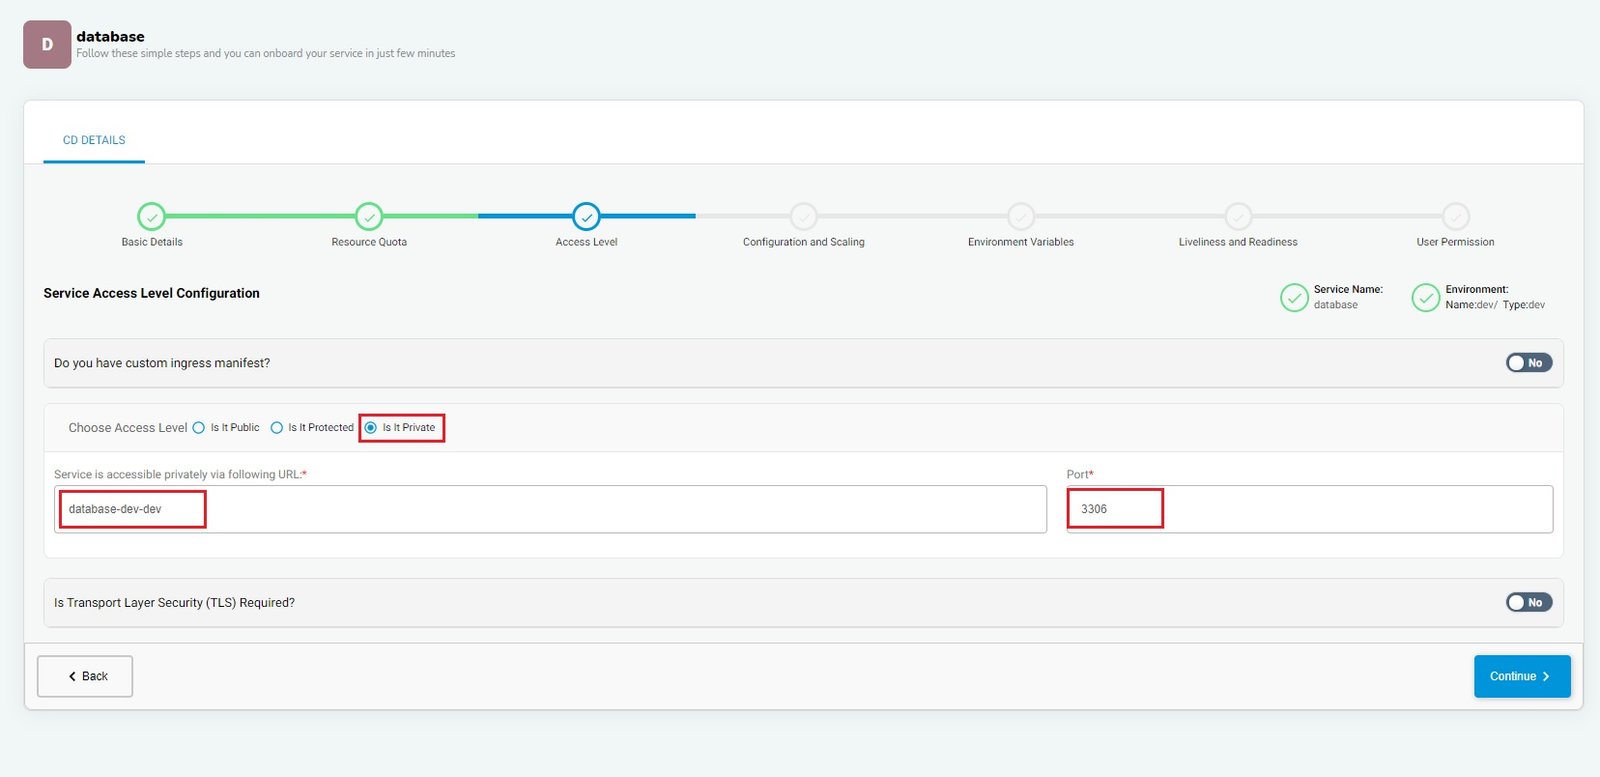Jump to Configuration and Scaling step
The image size is (1600, 777).
(x=803, y=216)
